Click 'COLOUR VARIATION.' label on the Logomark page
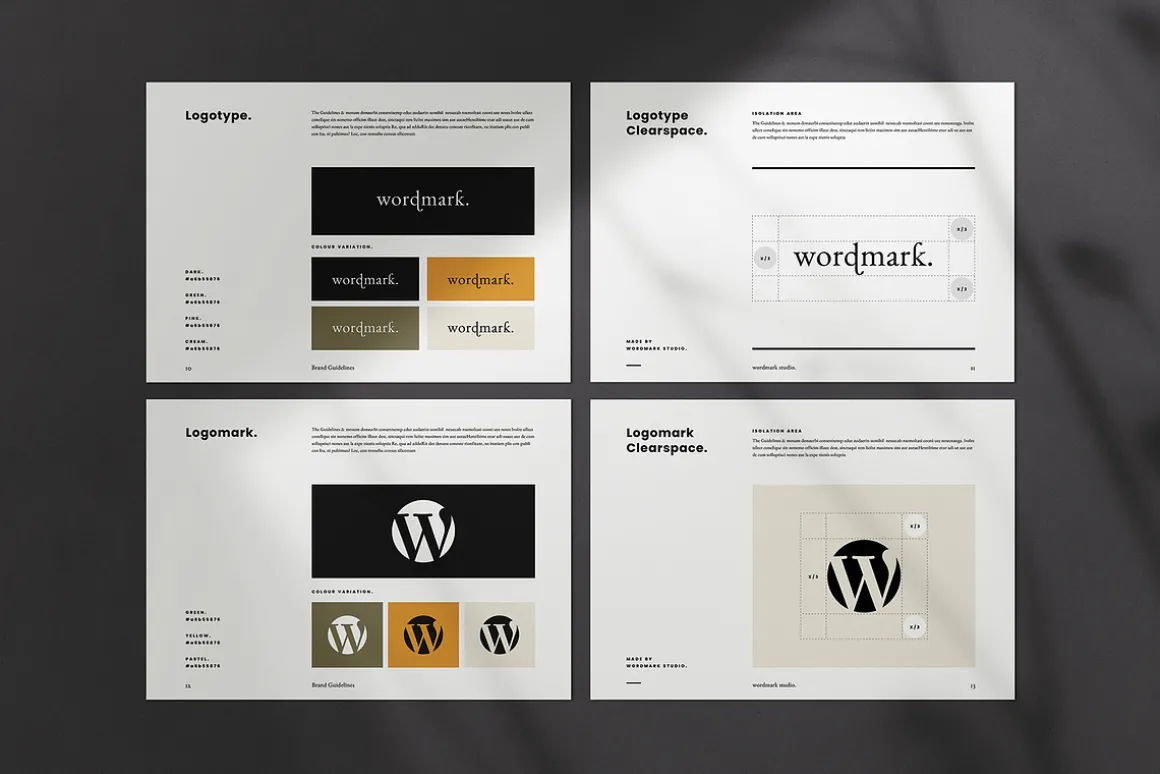 [342, 591]
